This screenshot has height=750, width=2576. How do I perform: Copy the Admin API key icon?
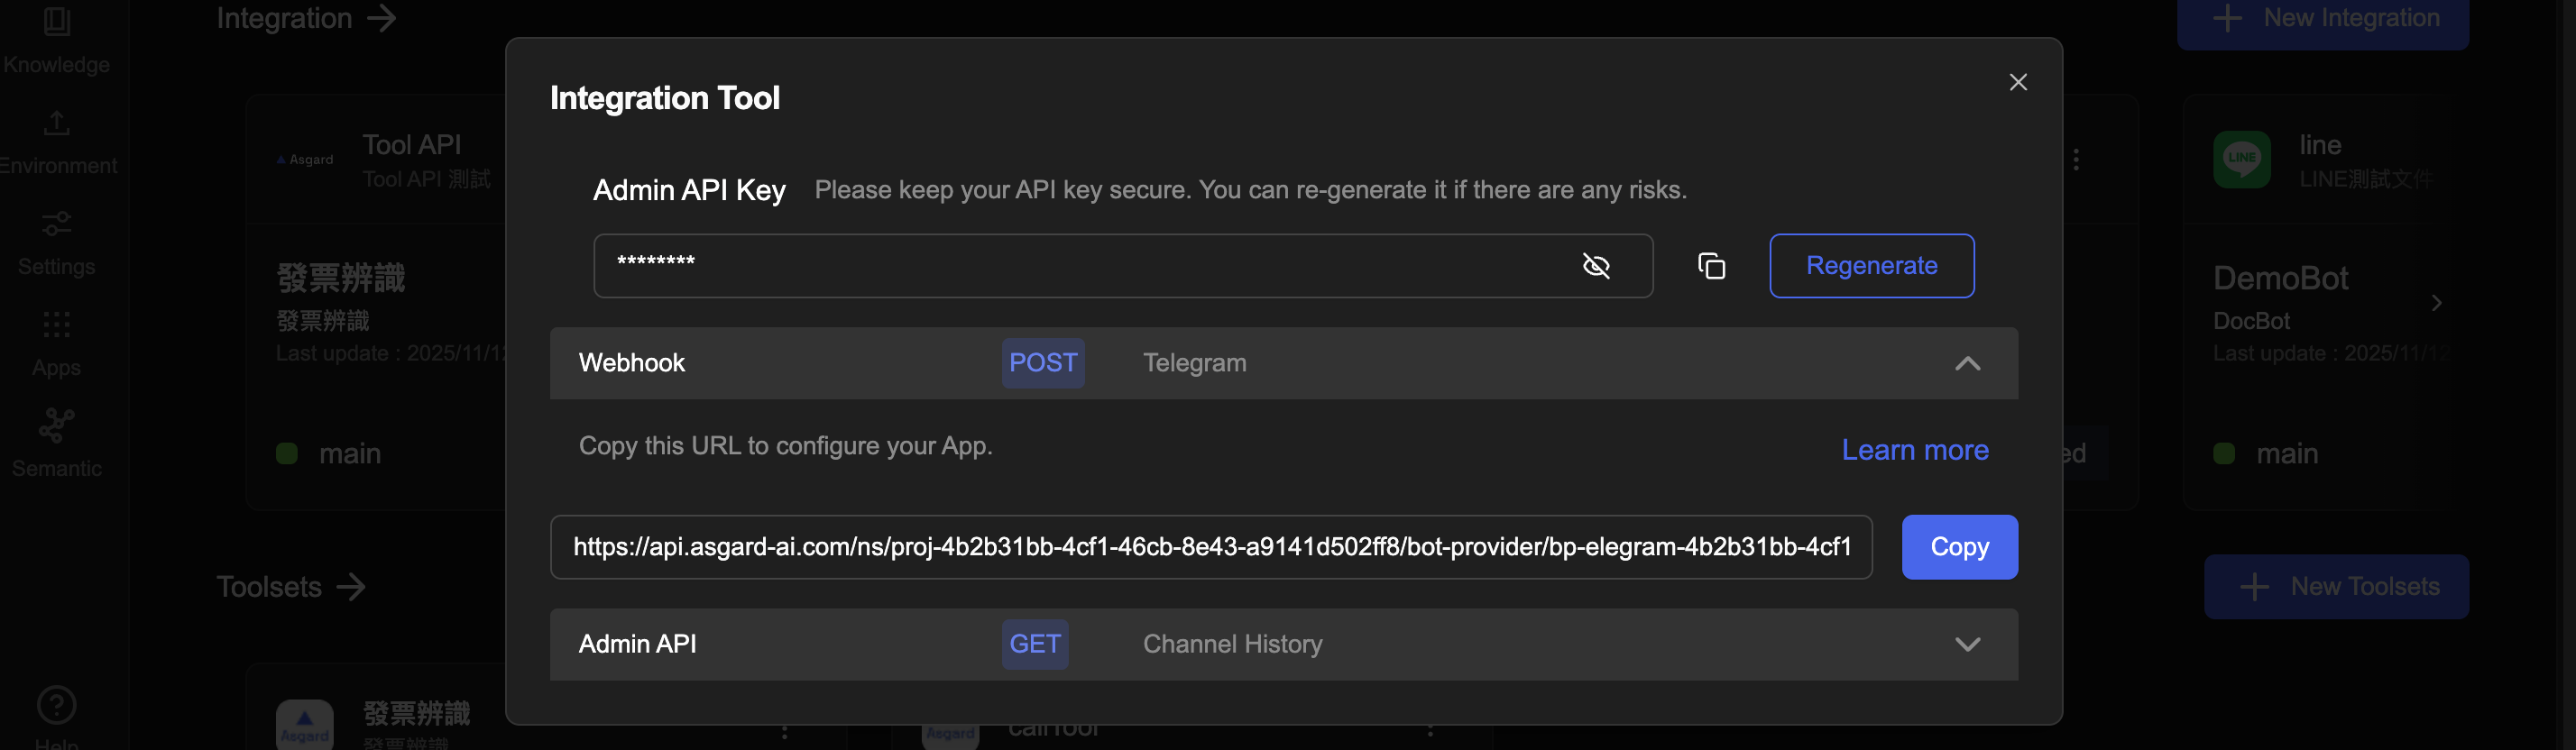(x=1711, y=266)
